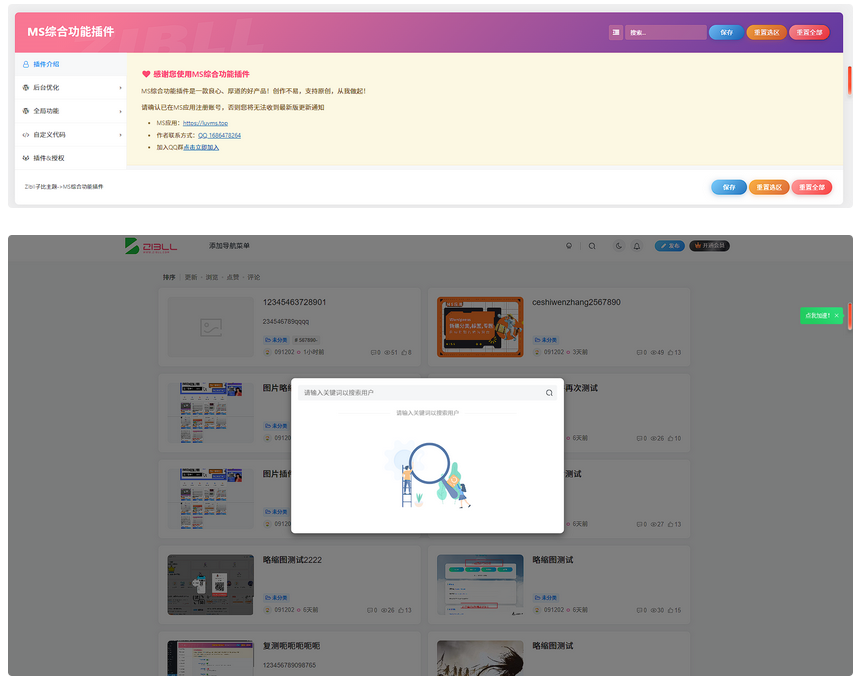Expand the 全局功能 sidebar section
Viewport: 861px width, 683px height.
point(71,111)
